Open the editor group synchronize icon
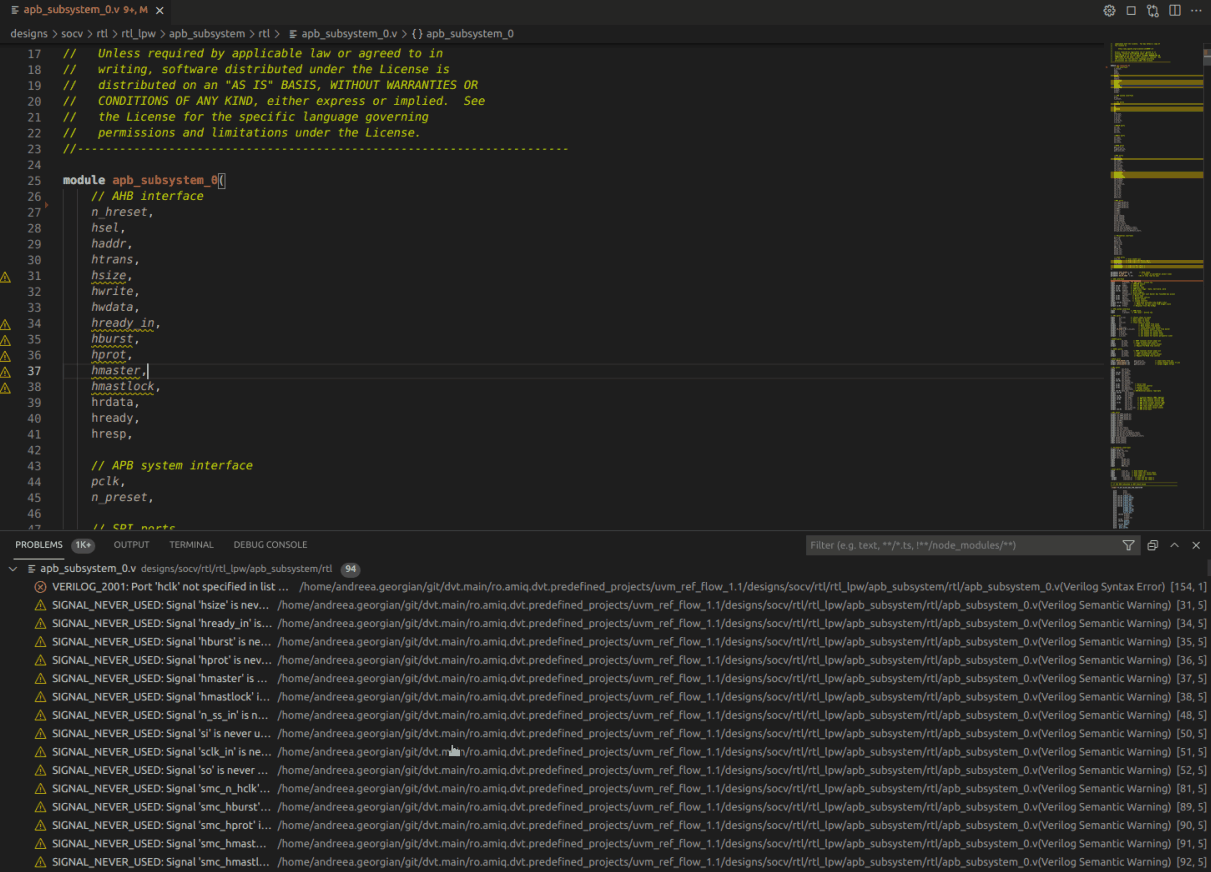This screenshot has height=872, width=1211. coord(1152,10)
